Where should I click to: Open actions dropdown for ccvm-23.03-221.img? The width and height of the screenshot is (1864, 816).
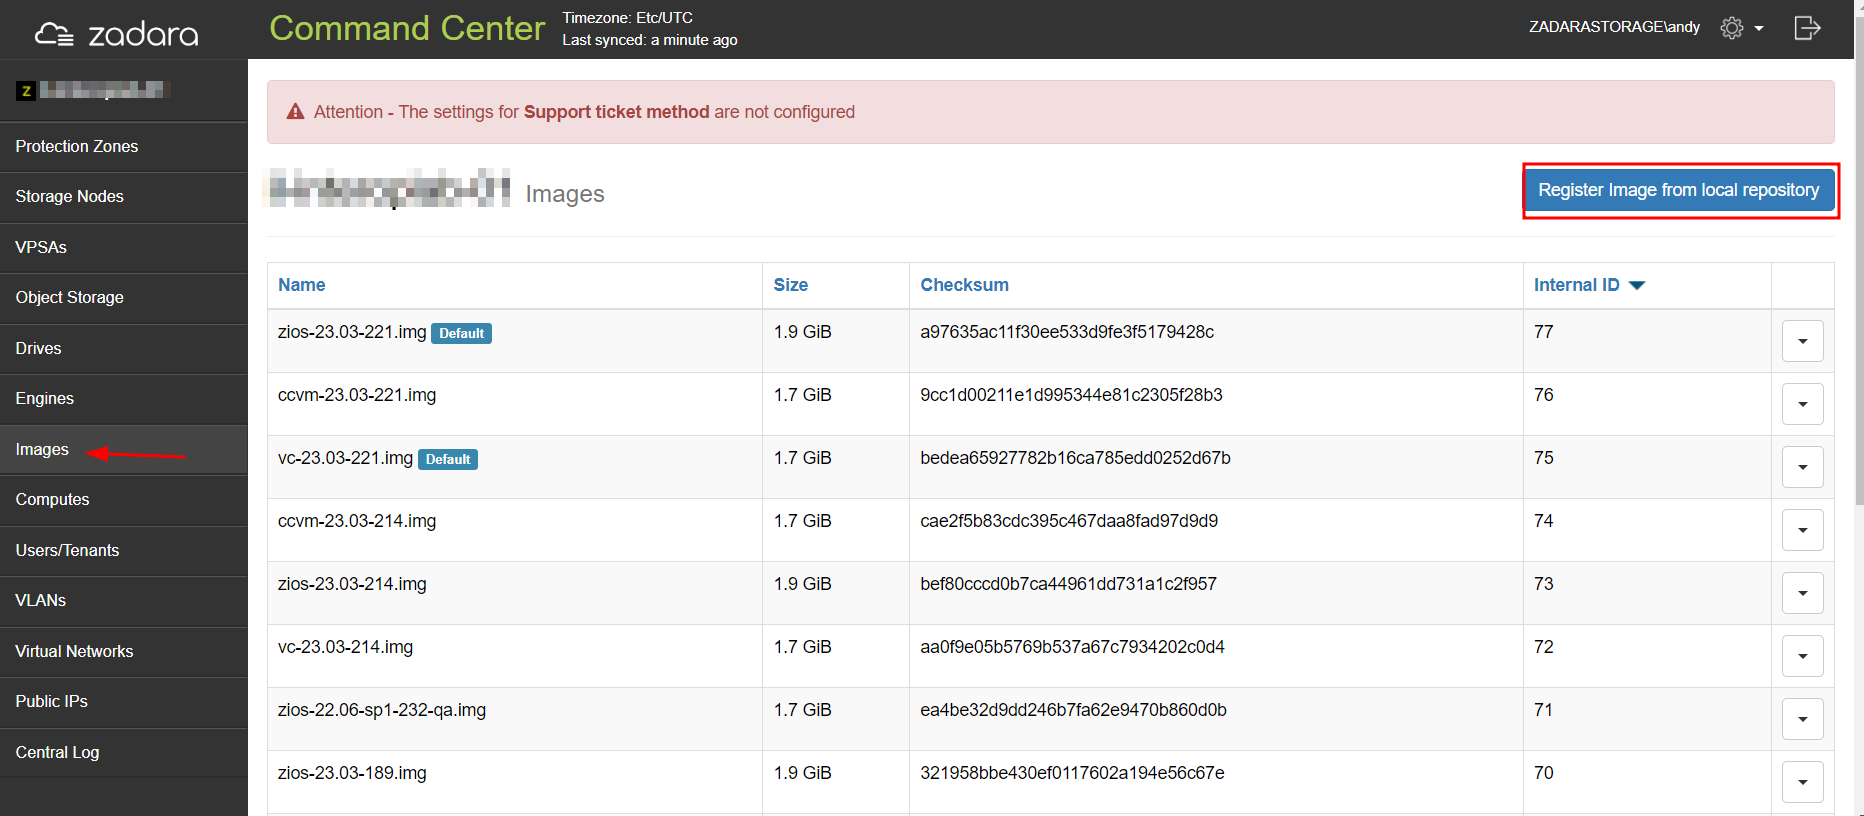tap(1802, 404)
